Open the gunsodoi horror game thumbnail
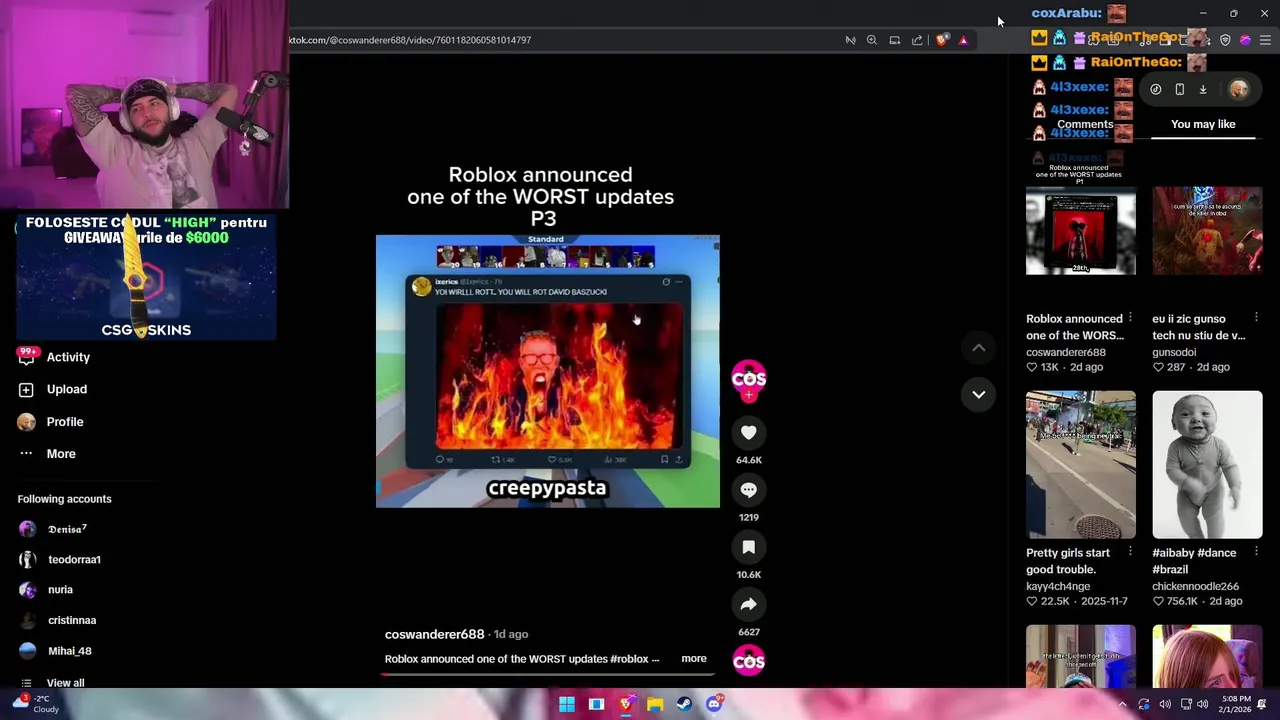Image resolution: width=1280 pixels, height=720 pixels. (x=1207, y=231)
